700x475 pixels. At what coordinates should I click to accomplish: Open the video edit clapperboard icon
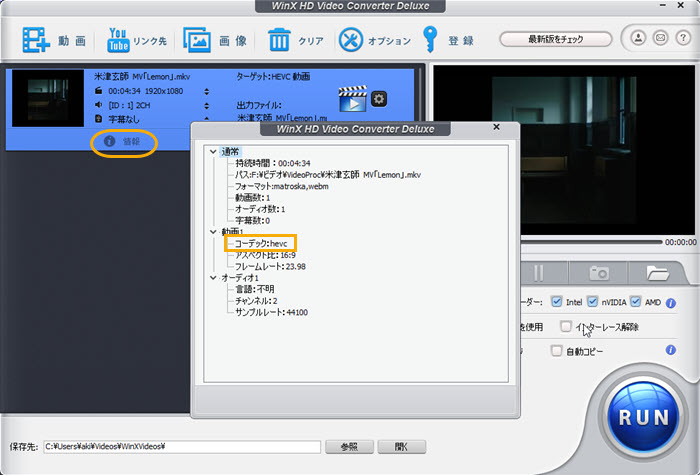tap(353, 99)
